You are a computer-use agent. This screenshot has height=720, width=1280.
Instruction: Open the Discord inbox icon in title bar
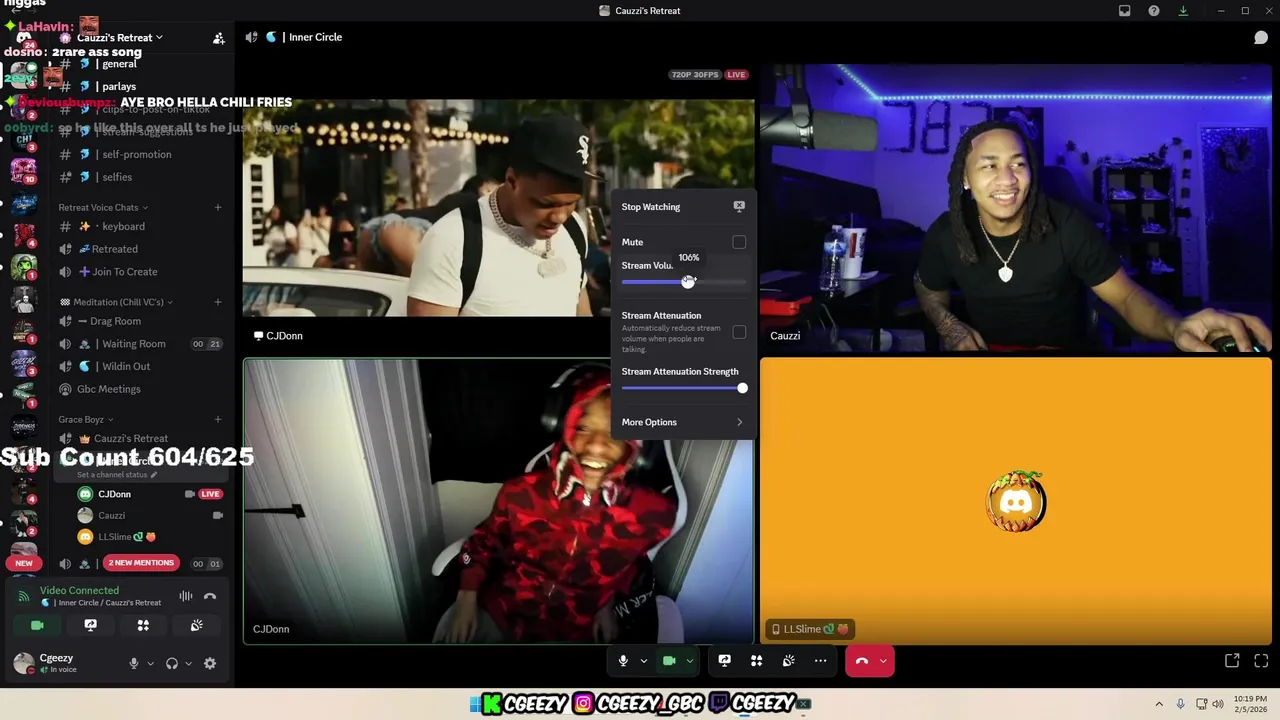point(1124,11)
